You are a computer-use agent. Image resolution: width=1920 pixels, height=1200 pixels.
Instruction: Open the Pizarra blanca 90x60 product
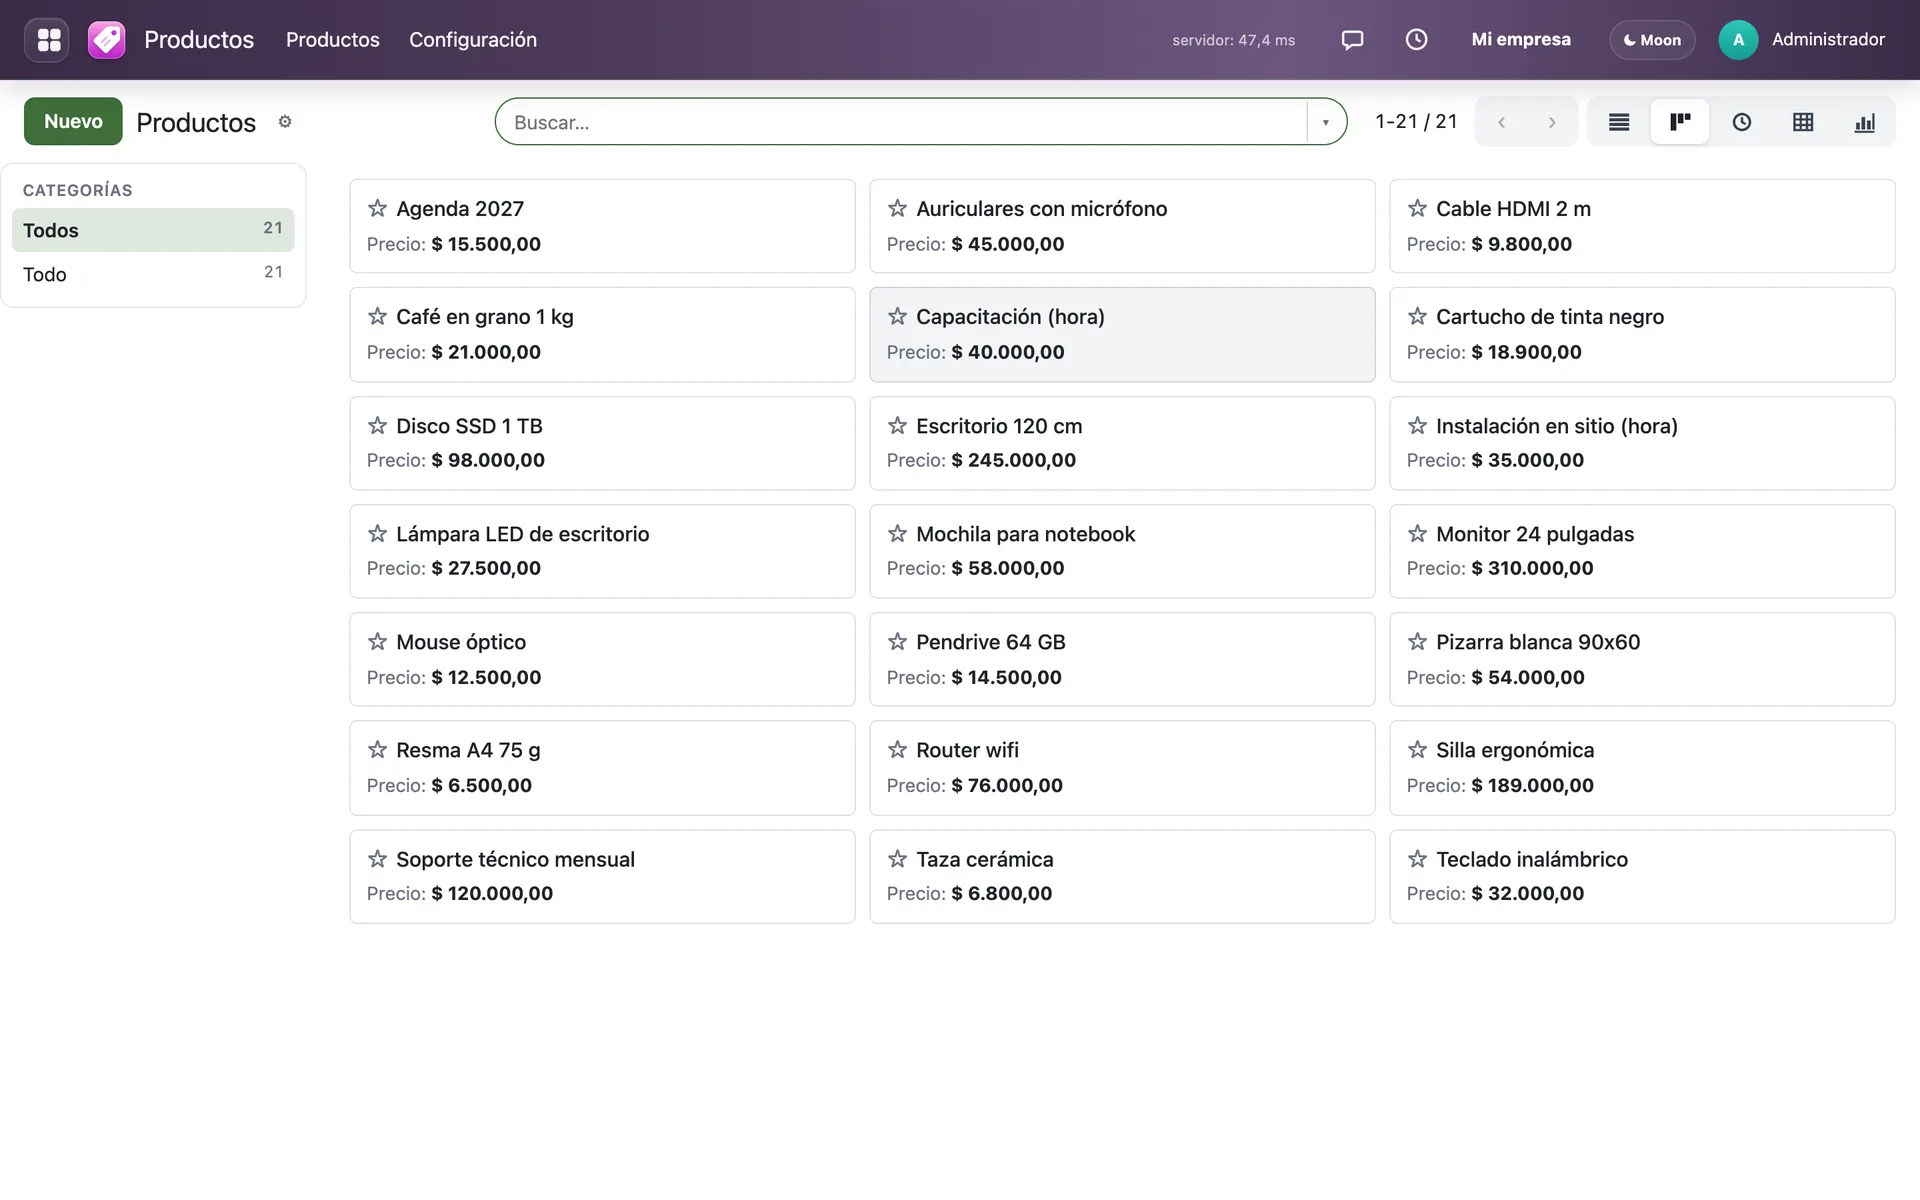pos(1642,659)
